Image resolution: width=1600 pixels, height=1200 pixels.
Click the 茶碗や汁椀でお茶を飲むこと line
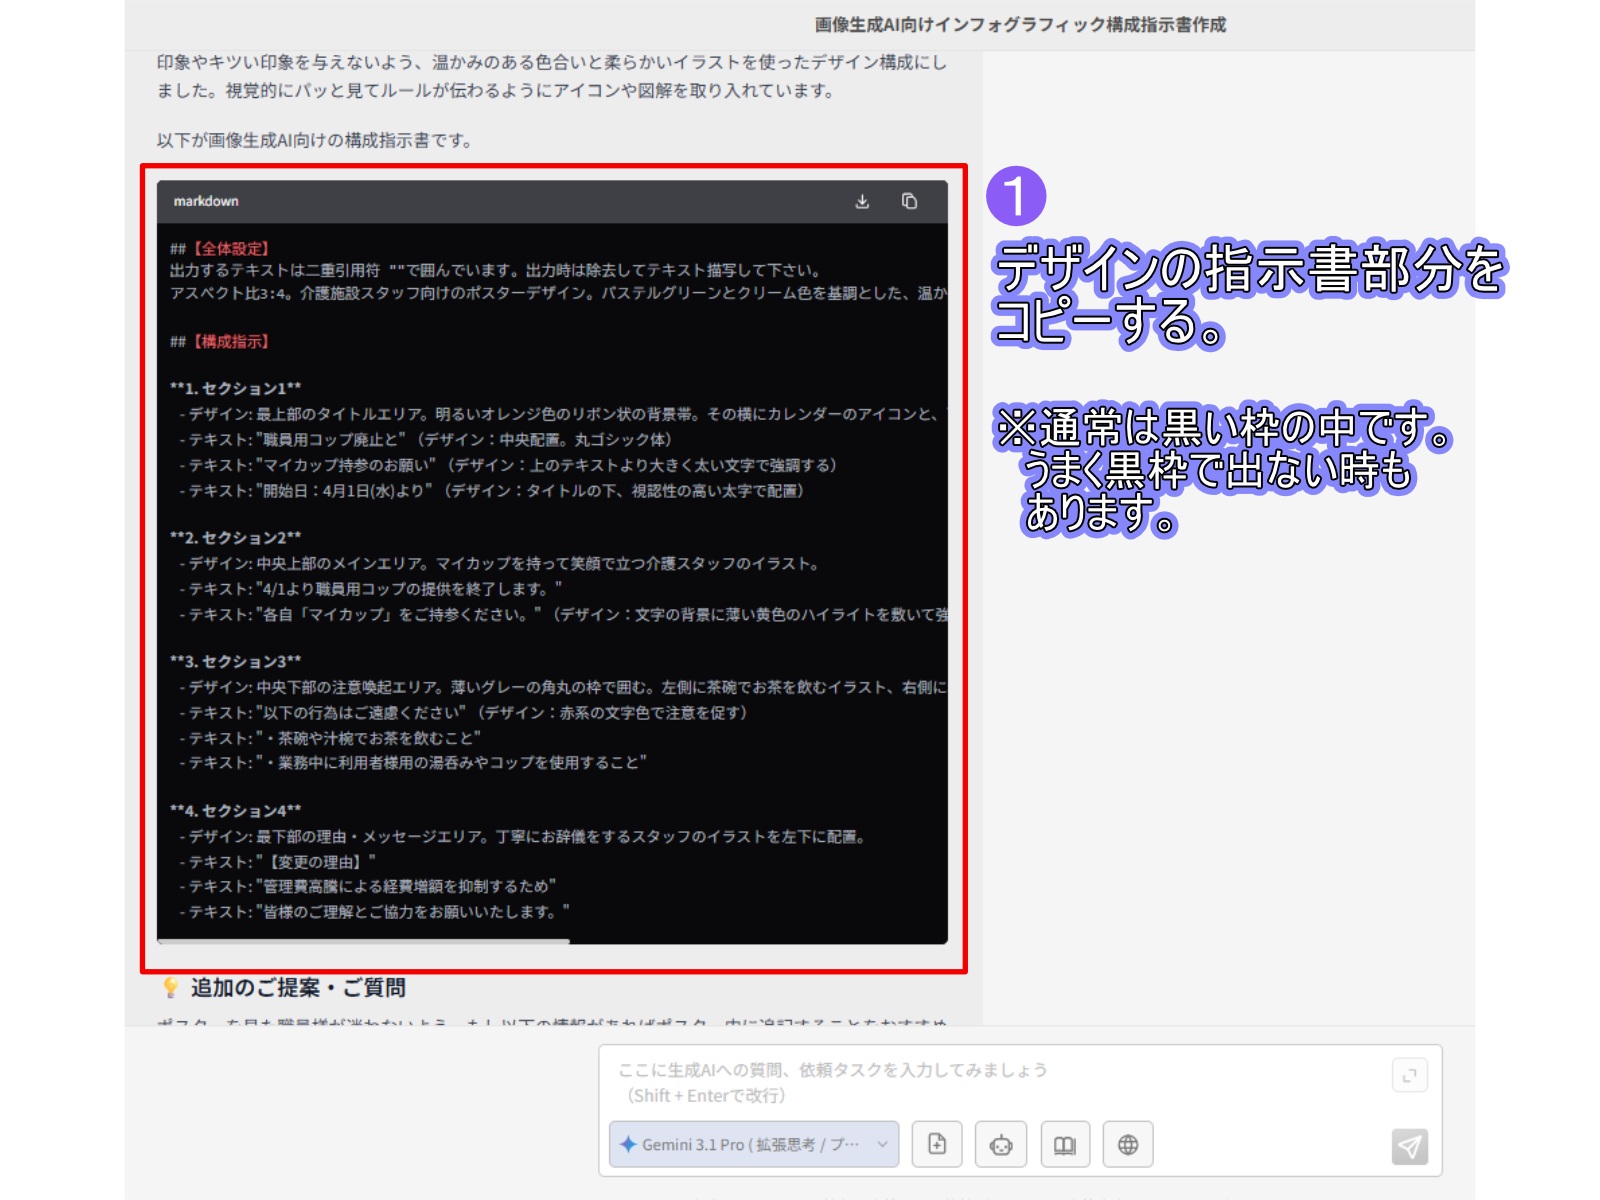(x=330, y=738)
